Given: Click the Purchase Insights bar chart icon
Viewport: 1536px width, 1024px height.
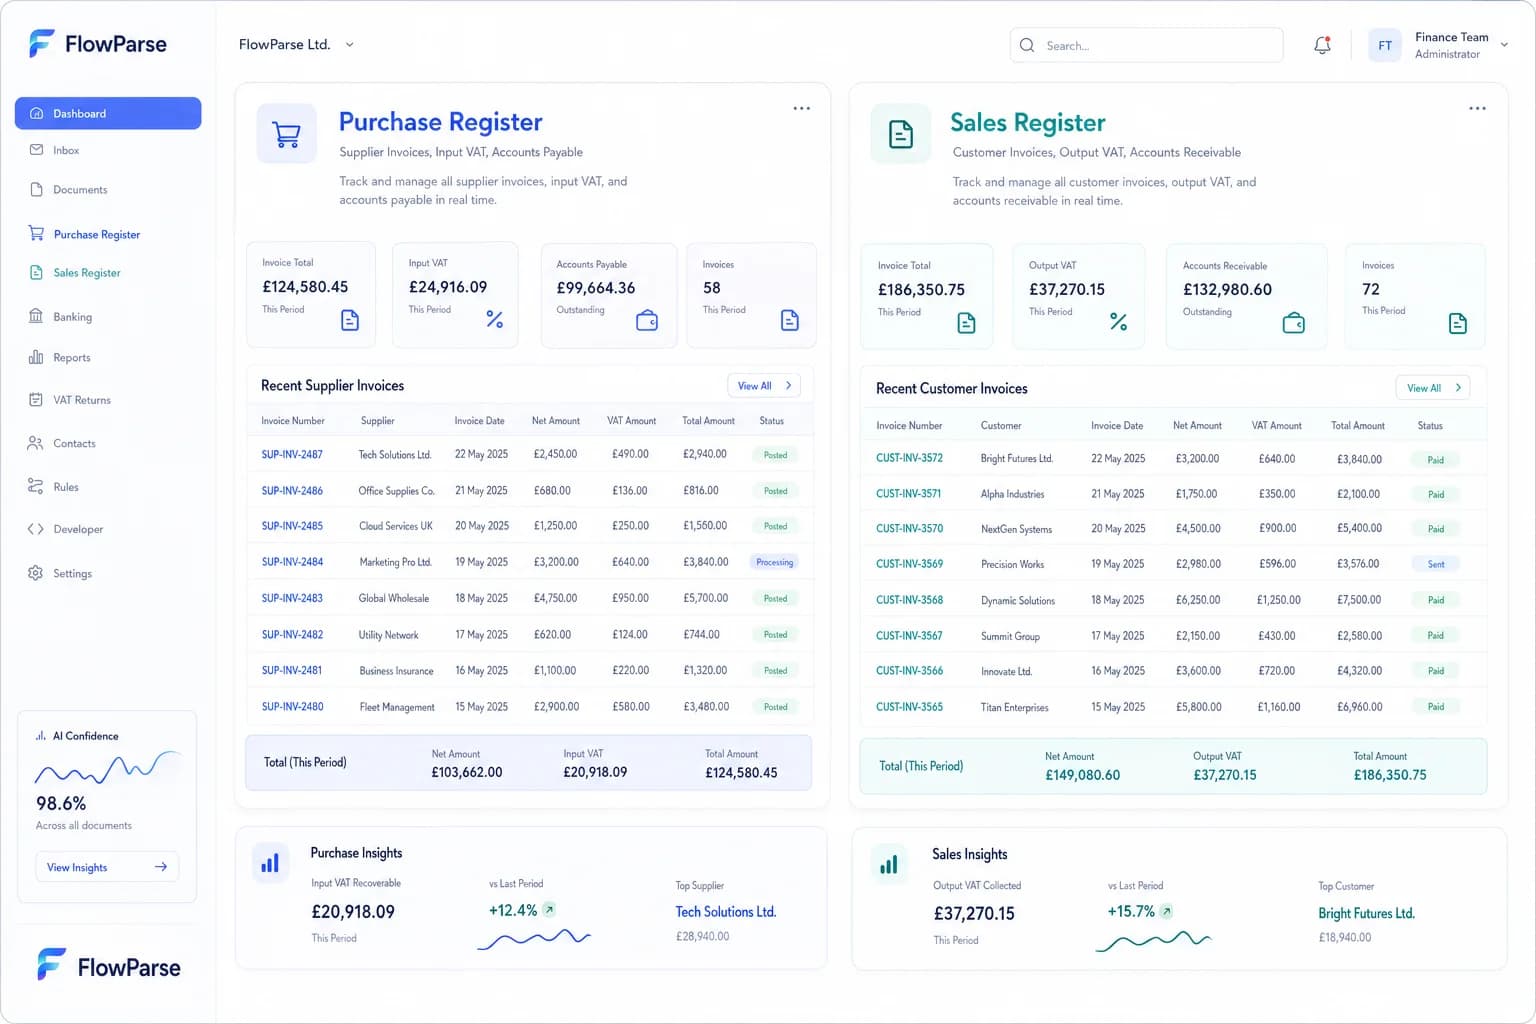Looking at the screenshot, I should tap(270, 863).
